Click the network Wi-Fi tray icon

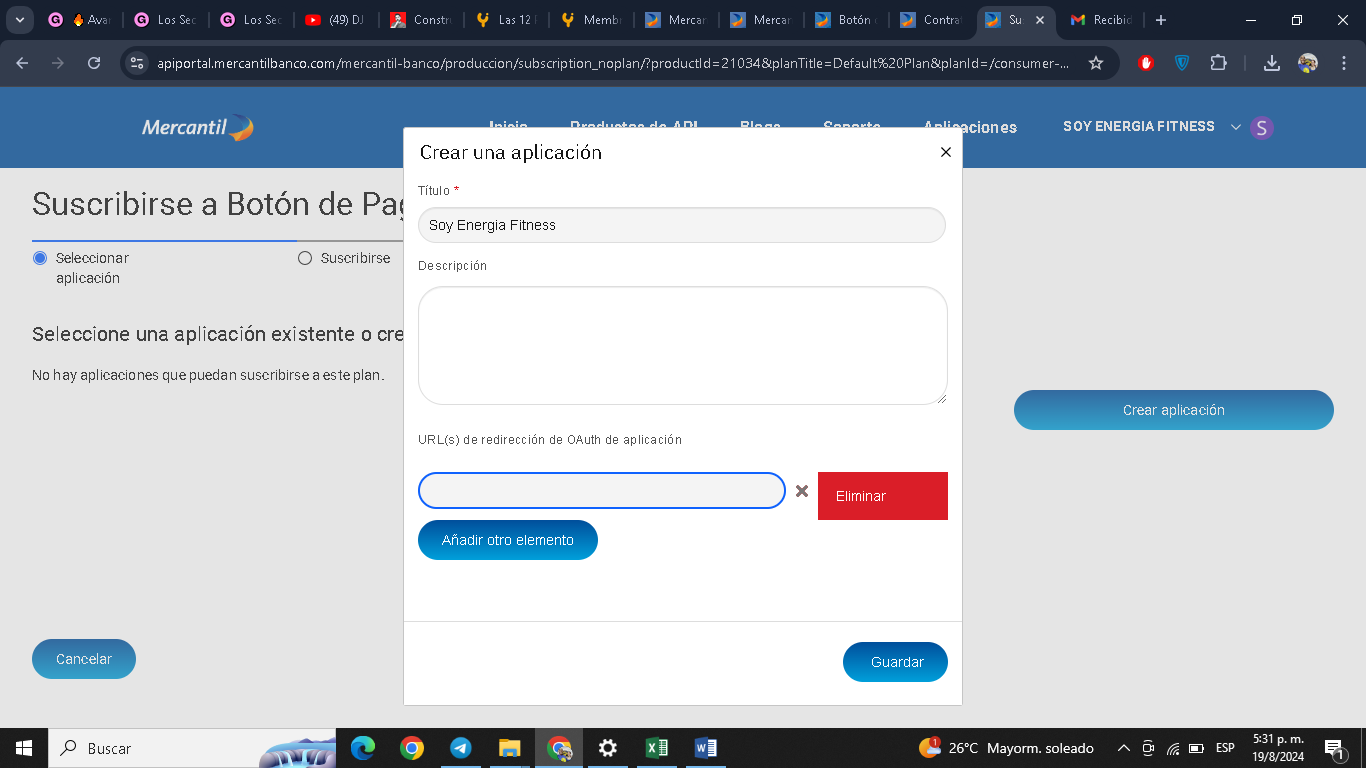click(1173, 748)
